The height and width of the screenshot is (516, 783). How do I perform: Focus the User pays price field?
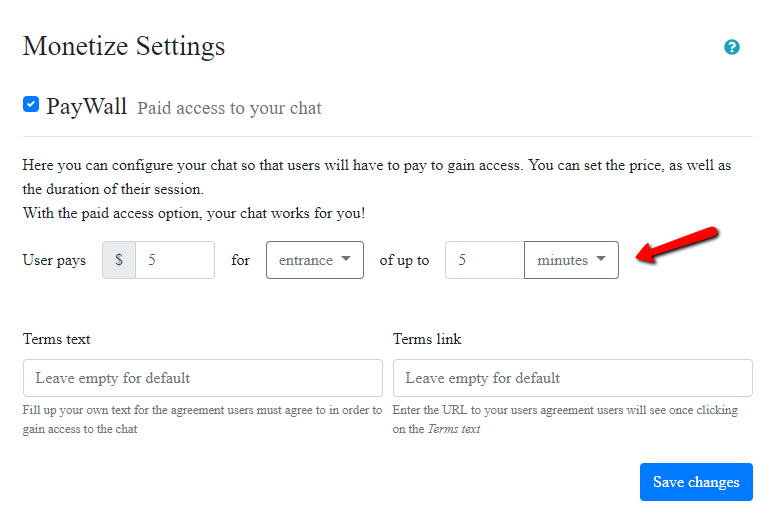pos(175,260)
